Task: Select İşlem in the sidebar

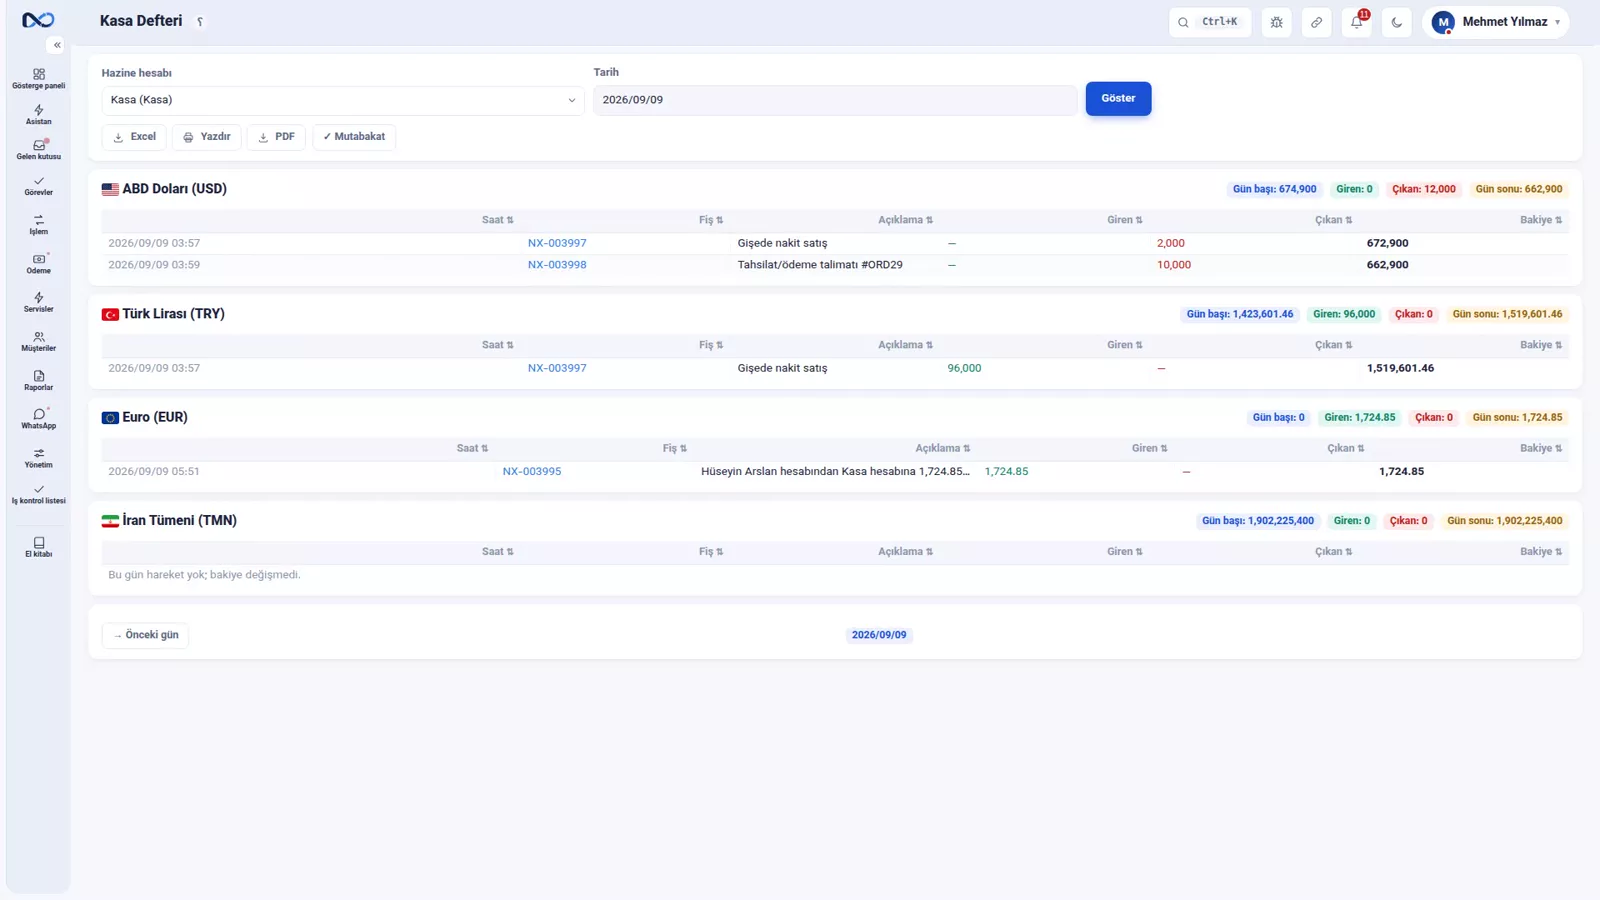Action: tap(38, 225)
